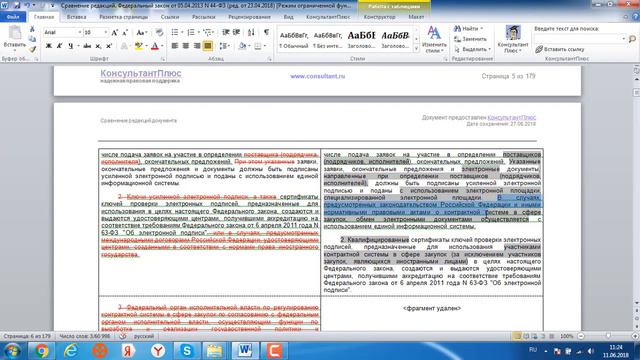Image resolution: width=640 pixels, height=360 pixels.
Task: Clear formatting with the eraser icon
Action: point(159,32)
